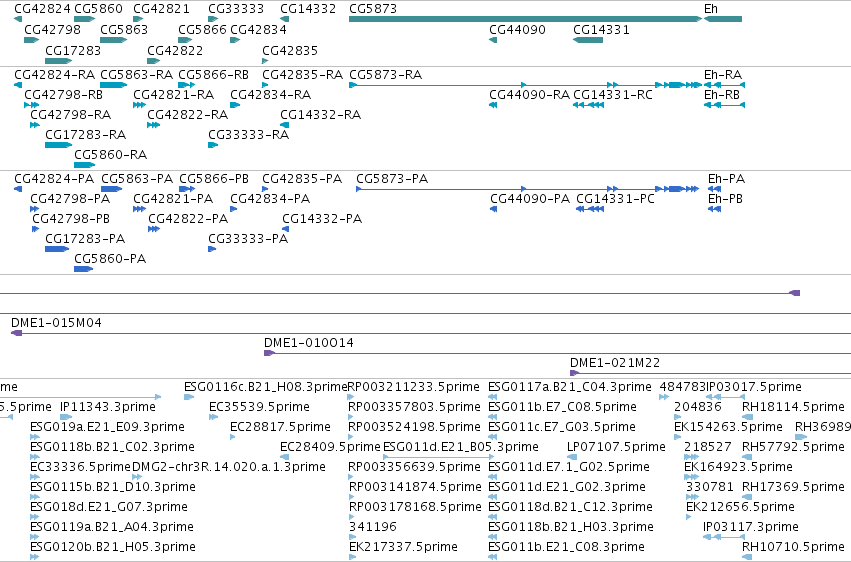This screenshot has height=562, width=851.
Task: Click the CG5873-PA protein label
Action: coord(392,178)
